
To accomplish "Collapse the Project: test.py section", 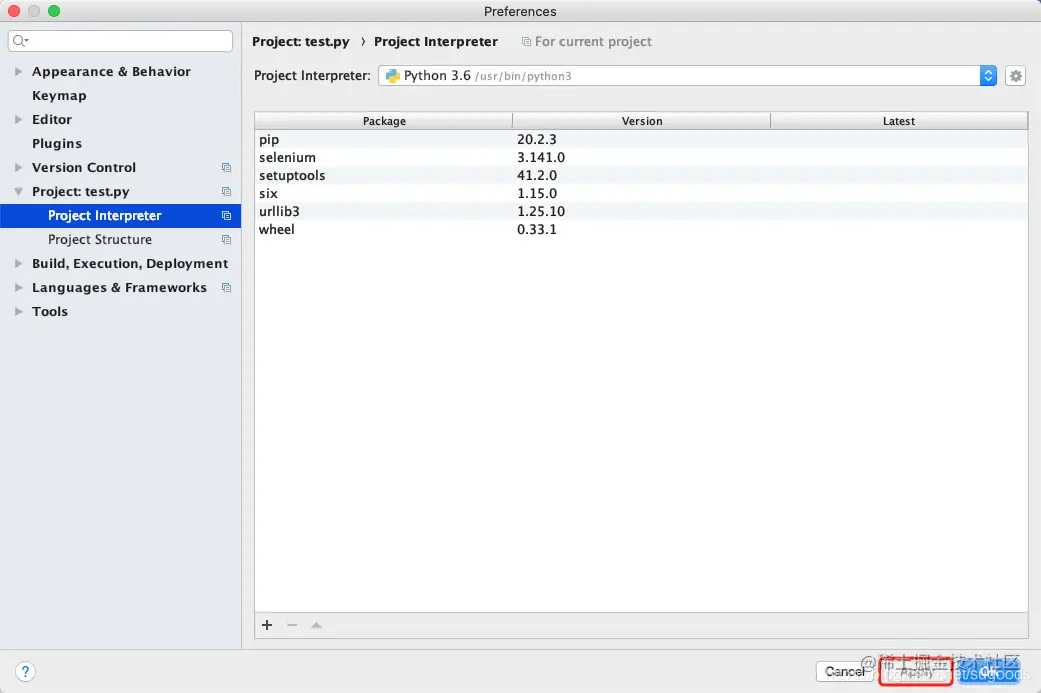I will 19,191.
